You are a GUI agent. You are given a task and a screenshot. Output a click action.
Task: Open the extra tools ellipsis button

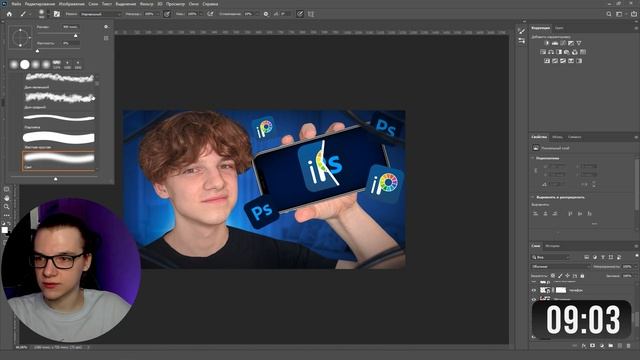coord(6,215)
